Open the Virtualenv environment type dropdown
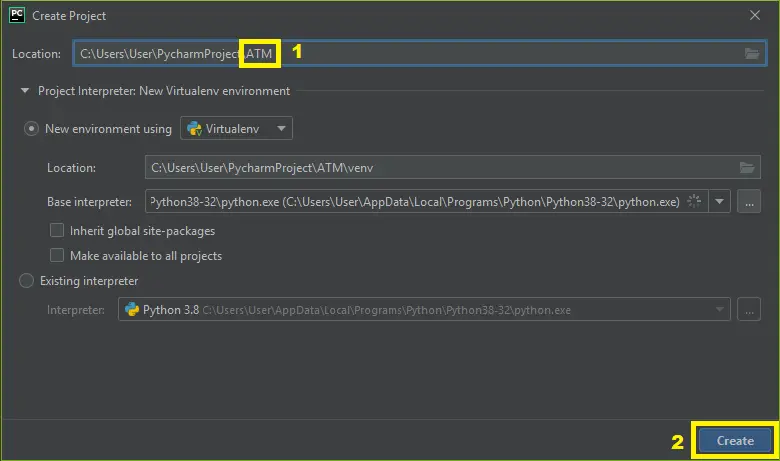This screenshot has height=461, width=780. coord(236,128)
